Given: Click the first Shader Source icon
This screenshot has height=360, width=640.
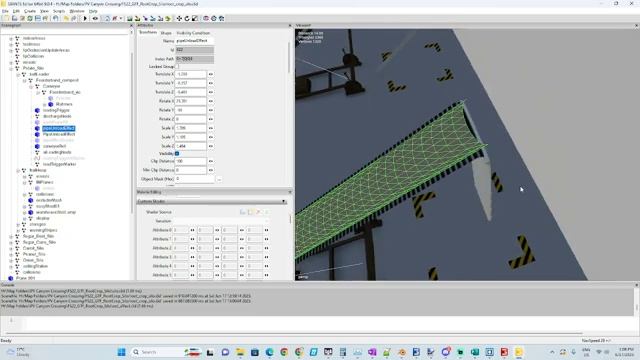Looking at the screenshot, I should (x=242, y=212).
